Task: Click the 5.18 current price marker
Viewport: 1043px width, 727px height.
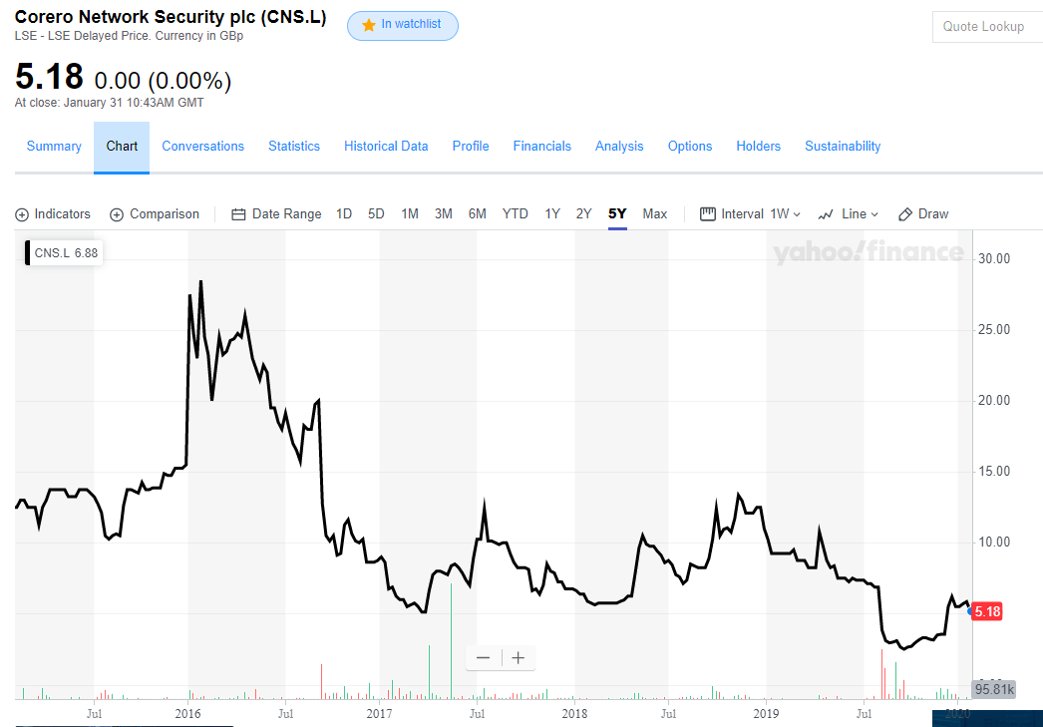Action: coord(987,611)
